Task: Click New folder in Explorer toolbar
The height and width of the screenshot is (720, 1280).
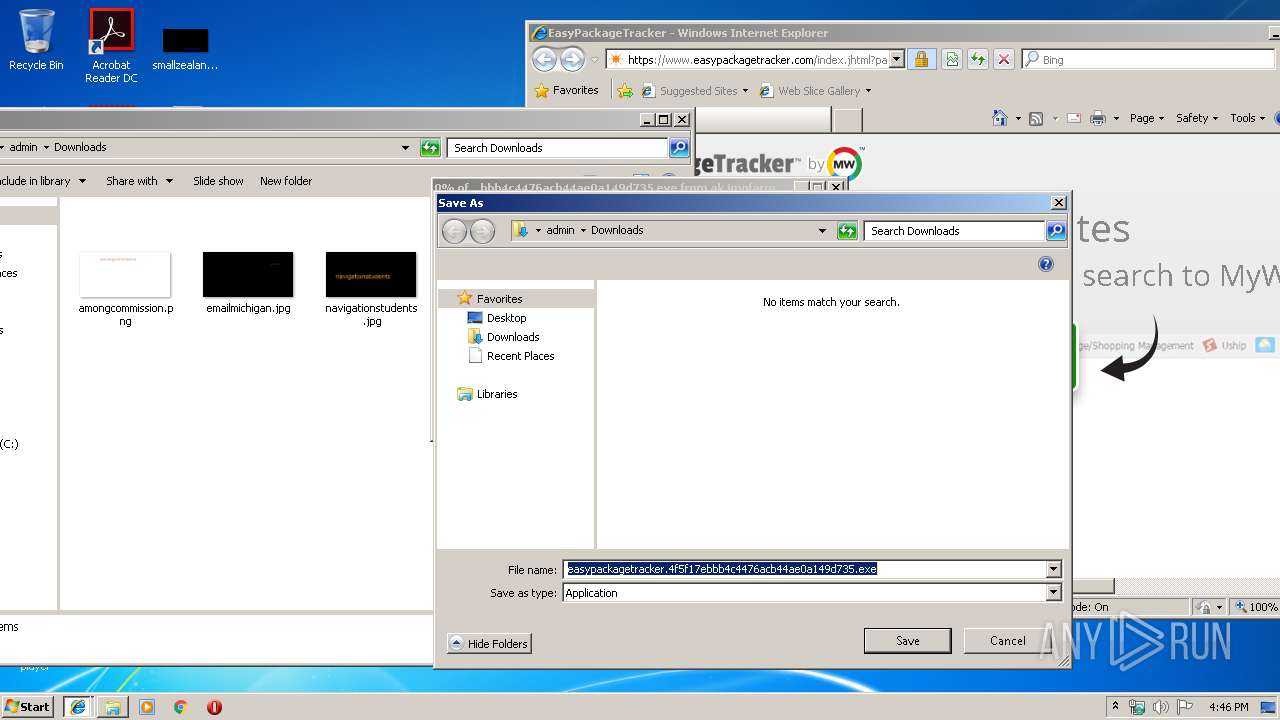Action: (286, 181)
